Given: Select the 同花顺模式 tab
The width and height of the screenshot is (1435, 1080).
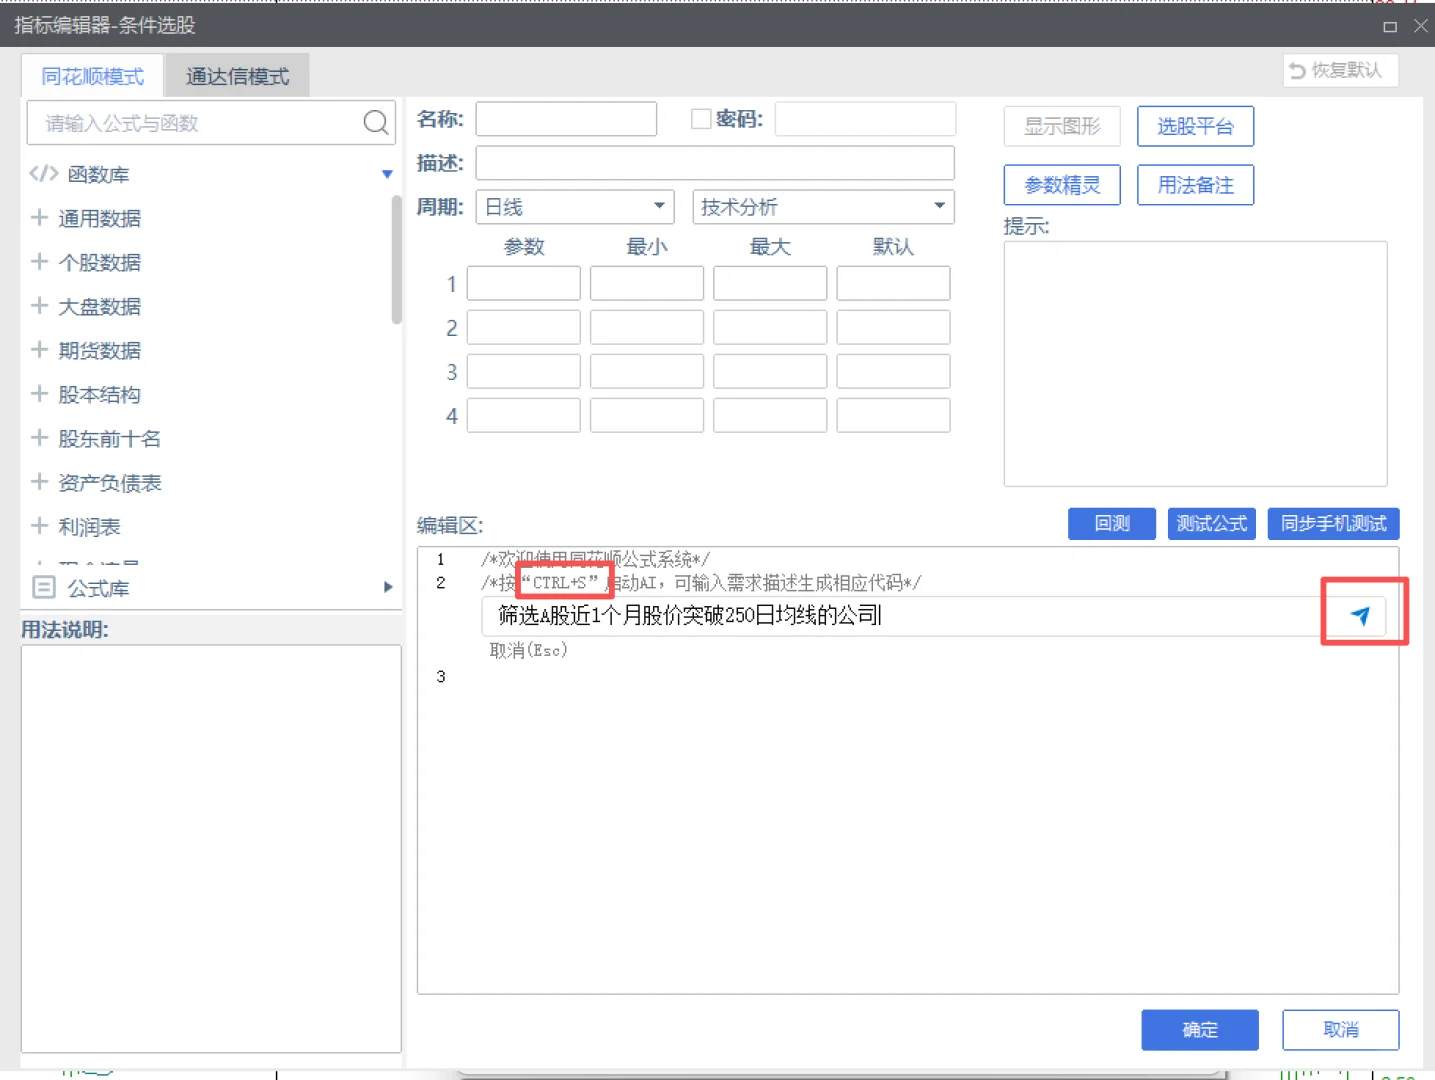Looking at the screenshot, I should pos(91,75).
